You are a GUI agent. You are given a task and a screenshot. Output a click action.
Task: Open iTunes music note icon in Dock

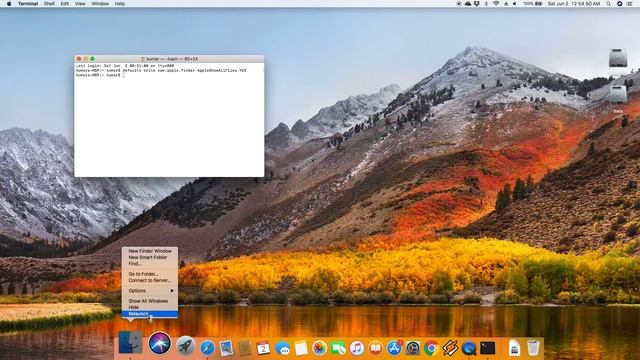point(357,348)
